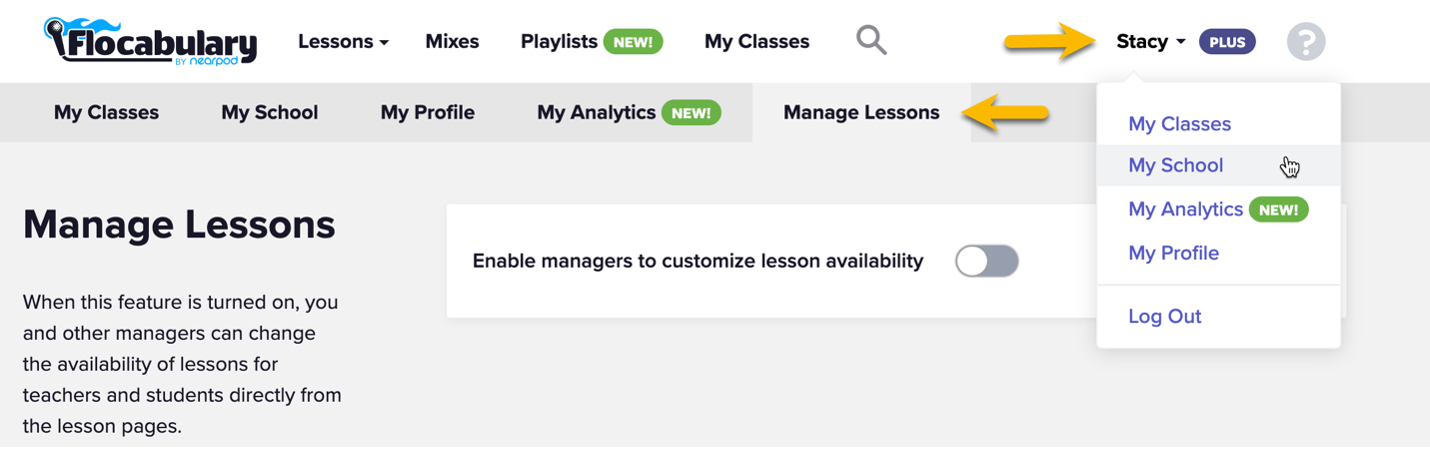1430x452 pixels.
Task: Click the Flocabulary logo
Action: tap(151, 41)
